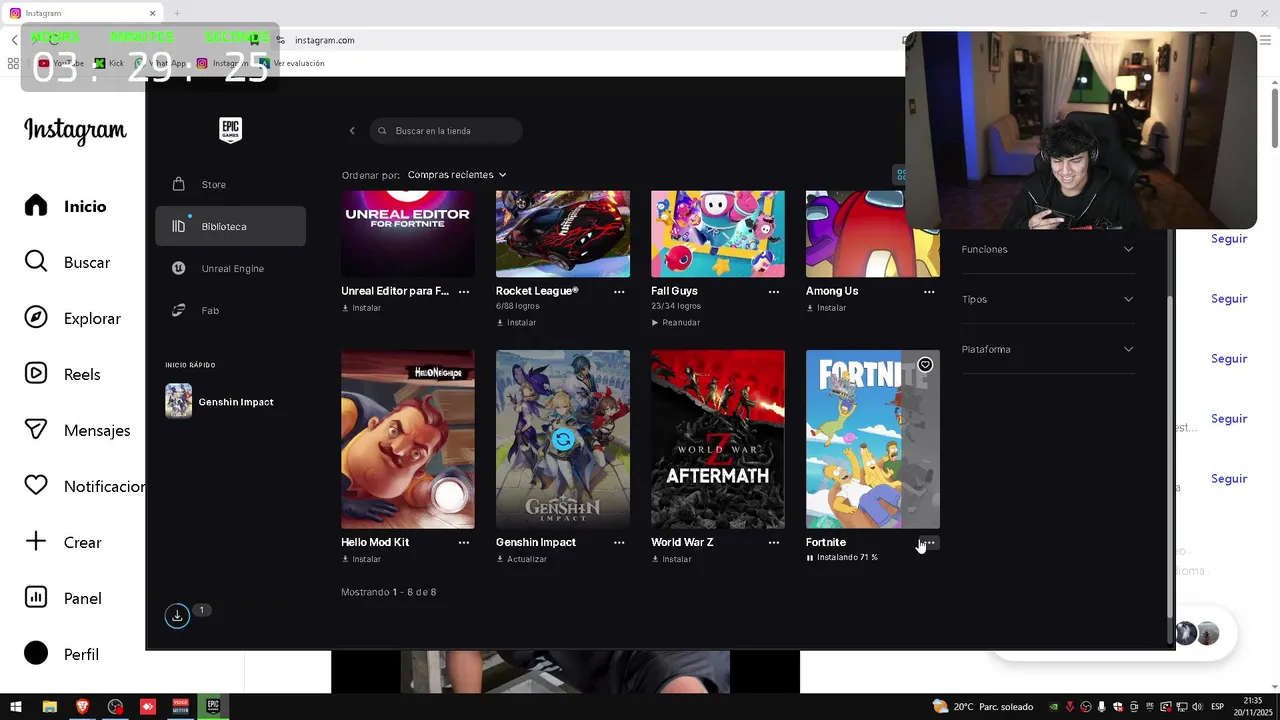This screenshot has width=1280, height=720.
Task: Click Instalar under Among Us
Action: pyautogui.click(x=826, y=308)
